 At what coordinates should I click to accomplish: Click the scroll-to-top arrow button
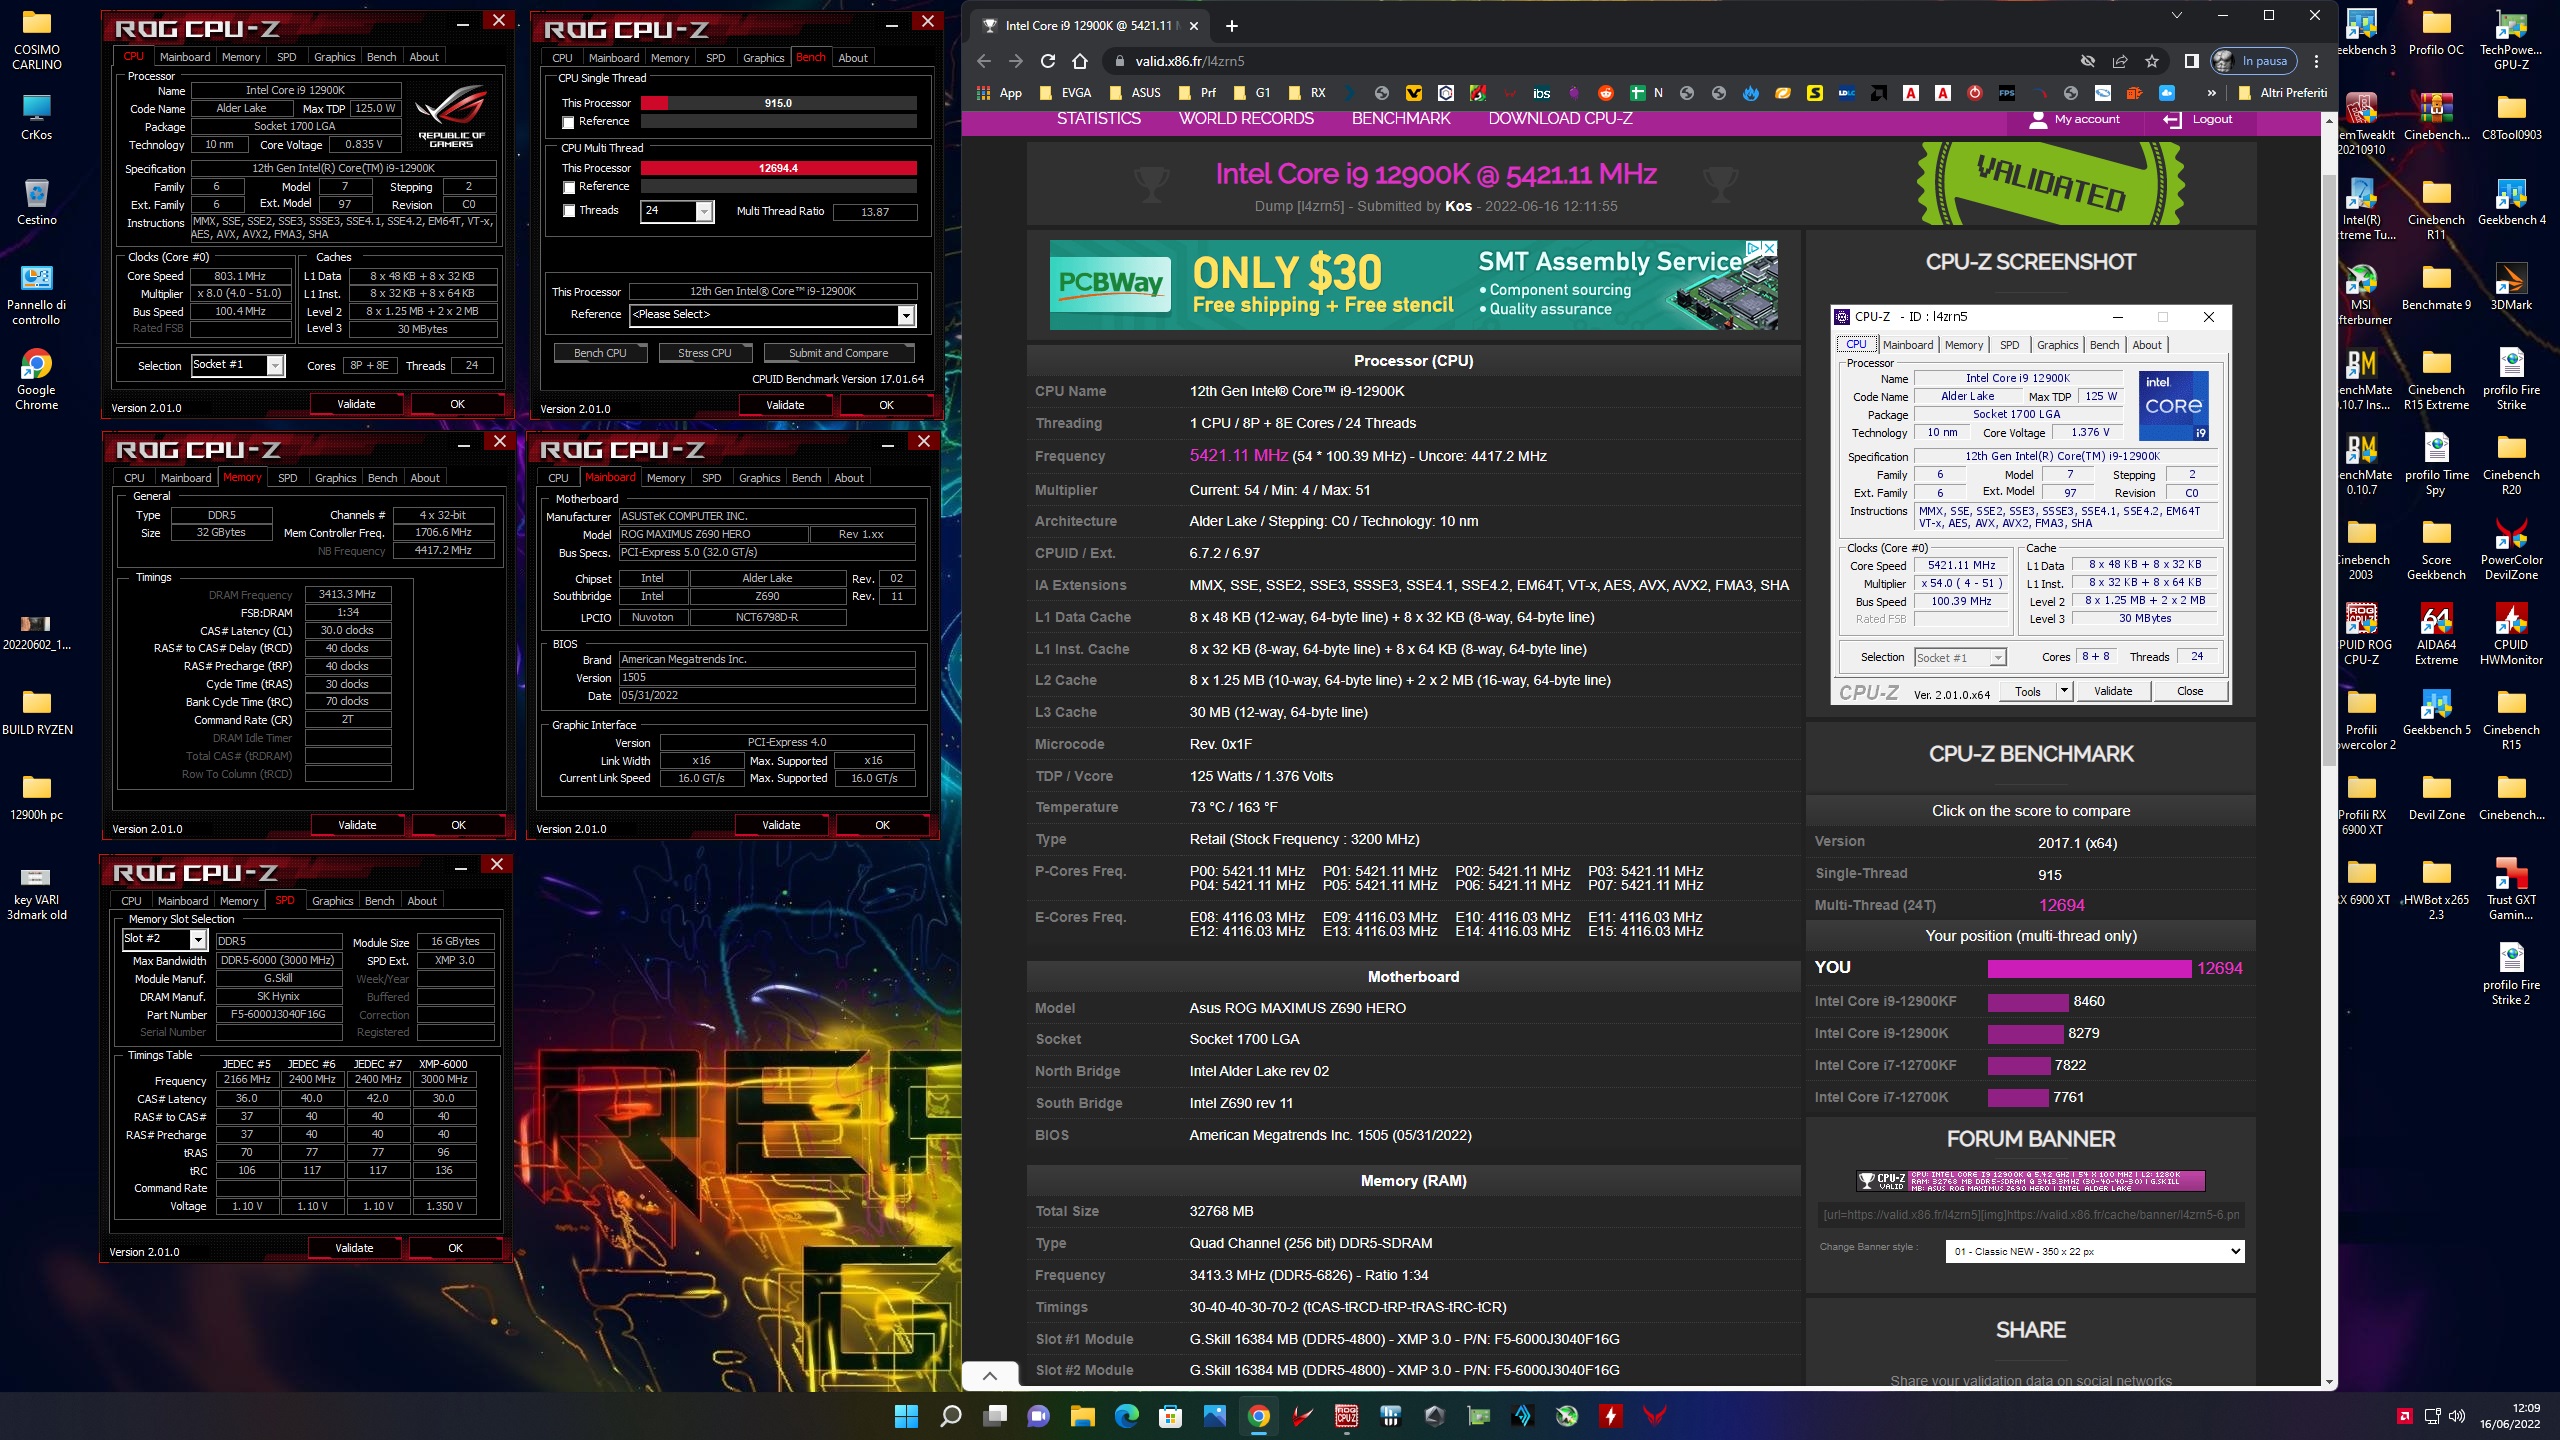pyautogui.click(x=990, y=1376)
